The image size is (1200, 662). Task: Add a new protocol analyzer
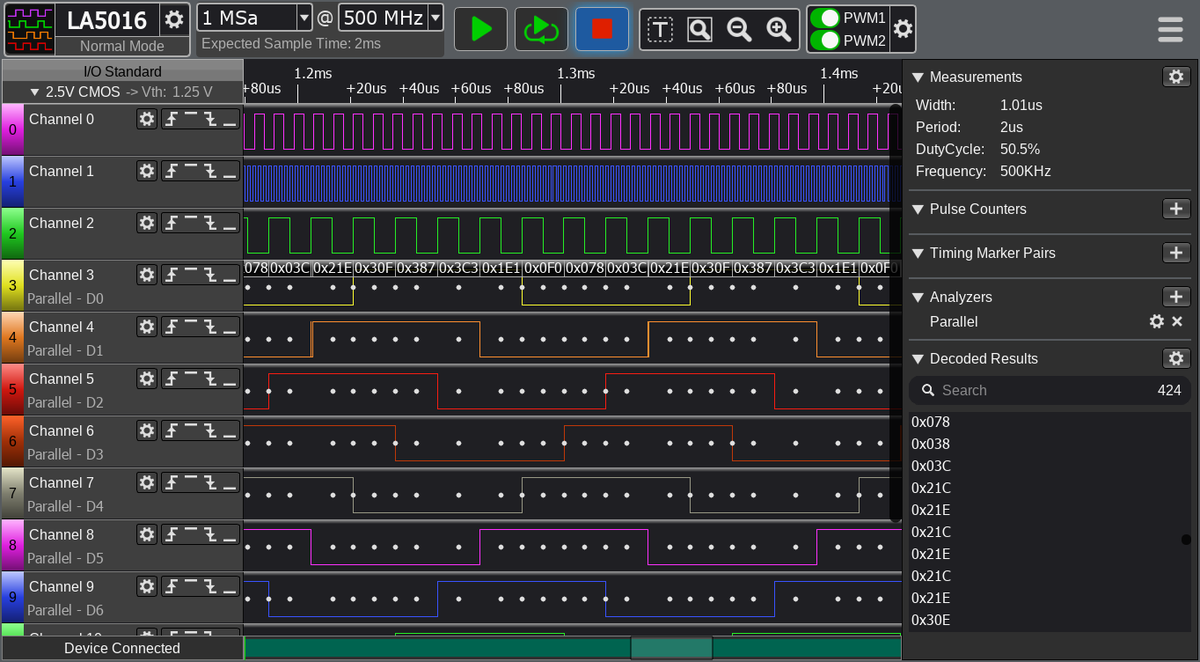1176,297
